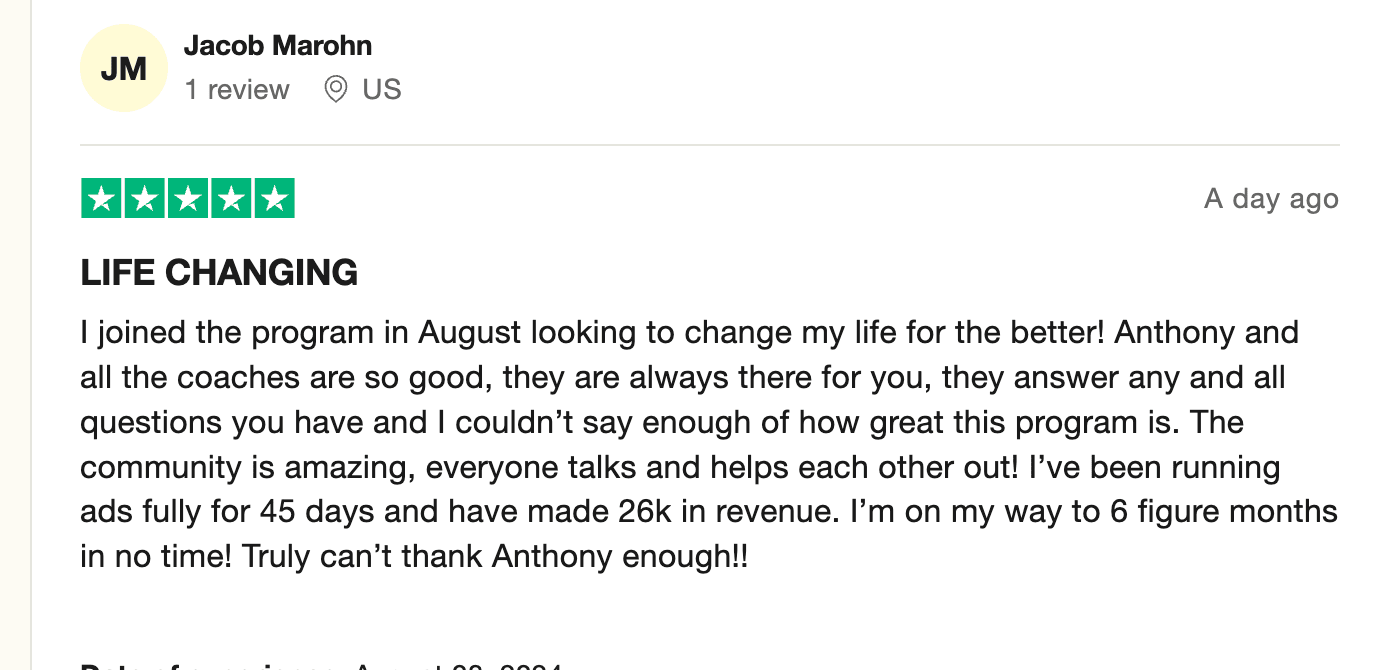The height and width of the screenshot is (670, 1384).
Task: Select the first green rating star
Action: [101, 198]
